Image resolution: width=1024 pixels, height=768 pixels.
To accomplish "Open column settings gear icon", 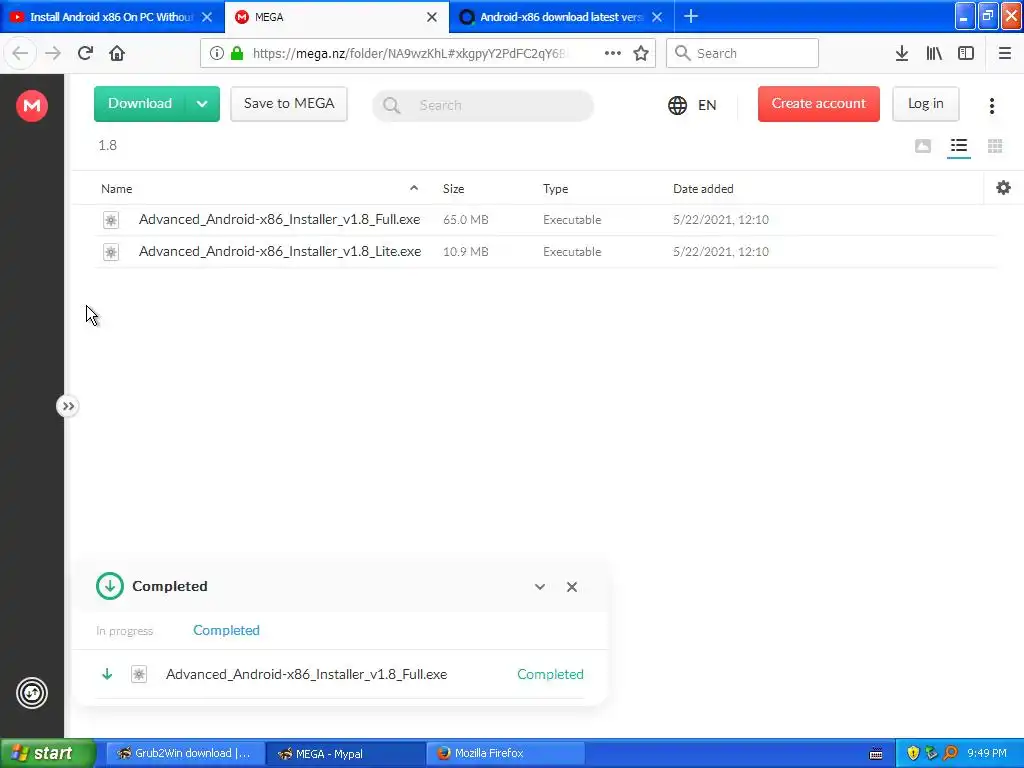I will [1003, 188].
